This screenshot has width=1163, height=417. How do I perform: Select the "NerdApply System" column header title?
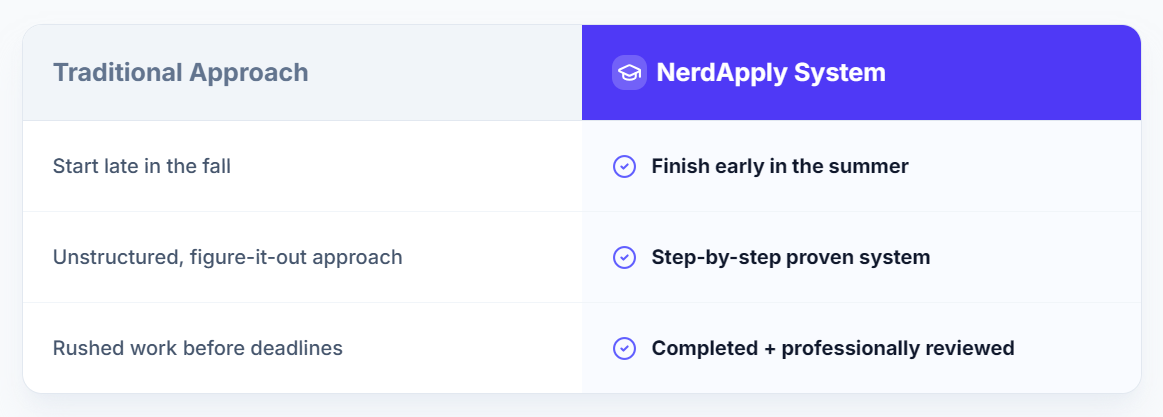pos(770,73)
